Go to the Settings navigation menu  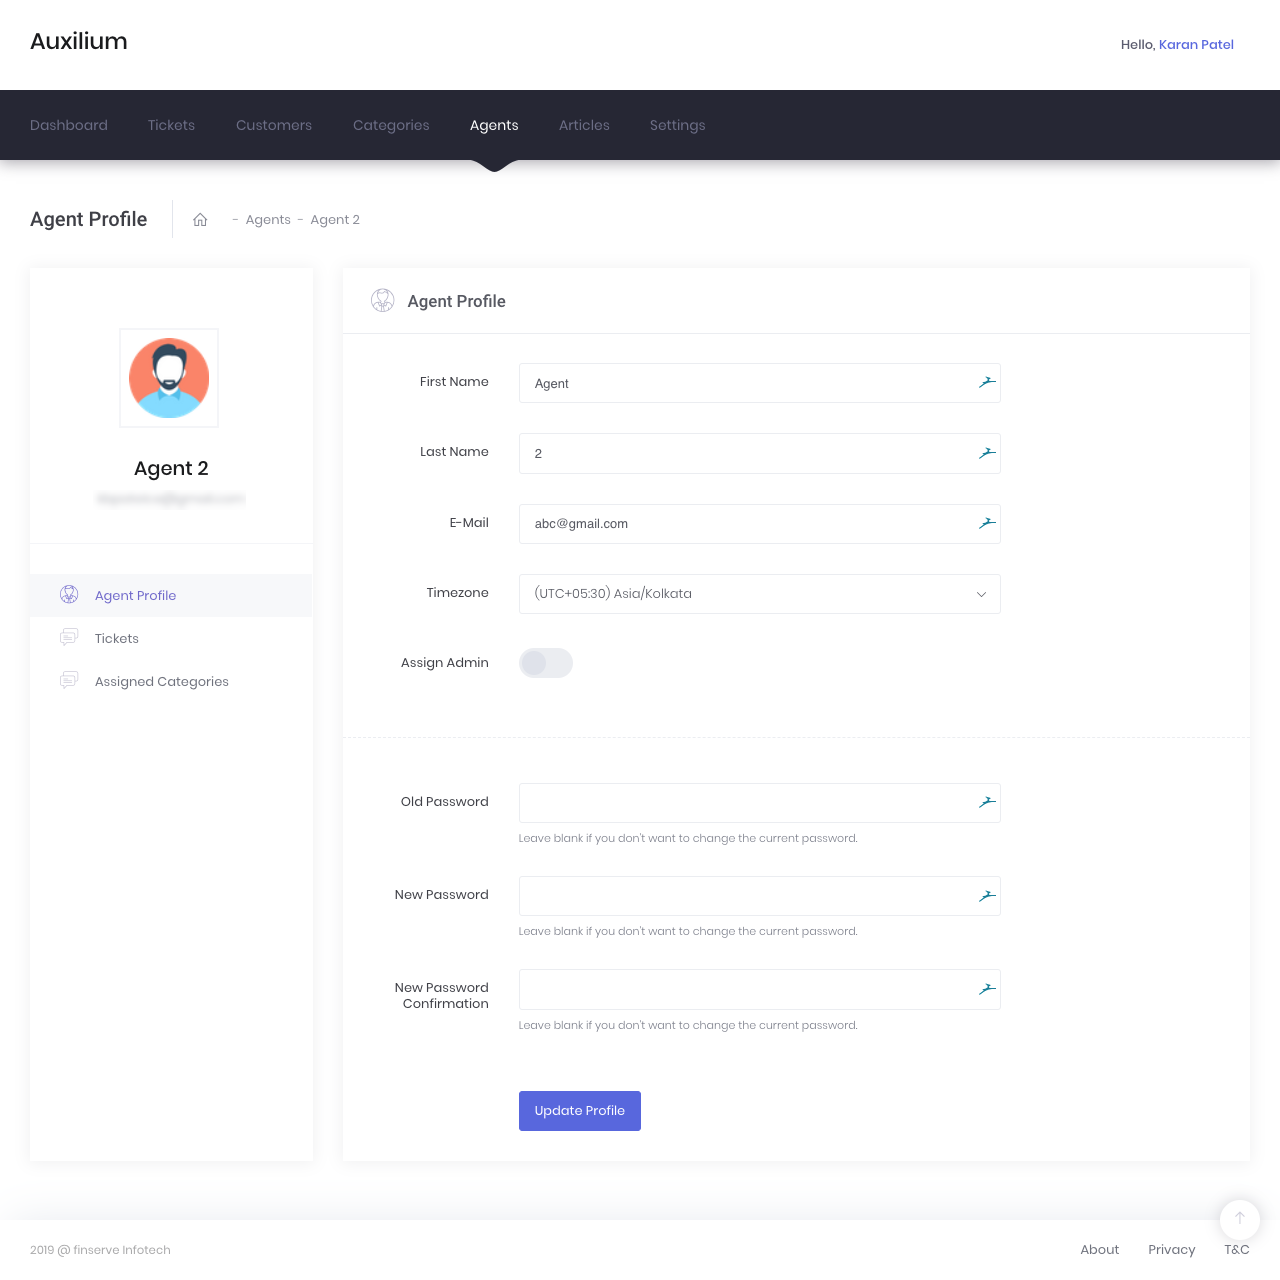(677, 125)
